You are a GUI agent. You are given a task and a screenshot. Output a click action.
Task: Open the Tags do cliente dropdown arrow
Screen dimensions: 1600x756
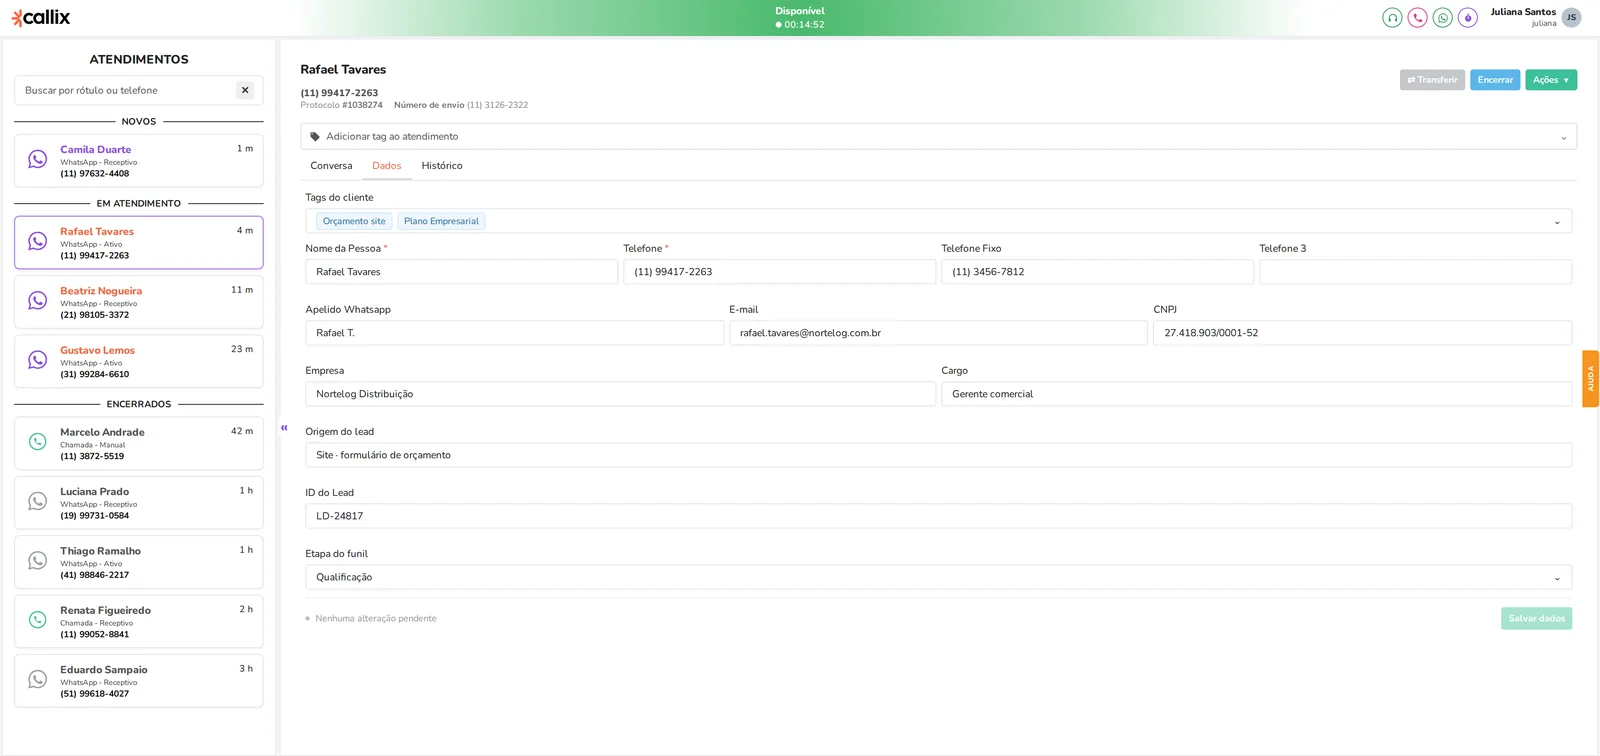click(x=1556, y=222)
